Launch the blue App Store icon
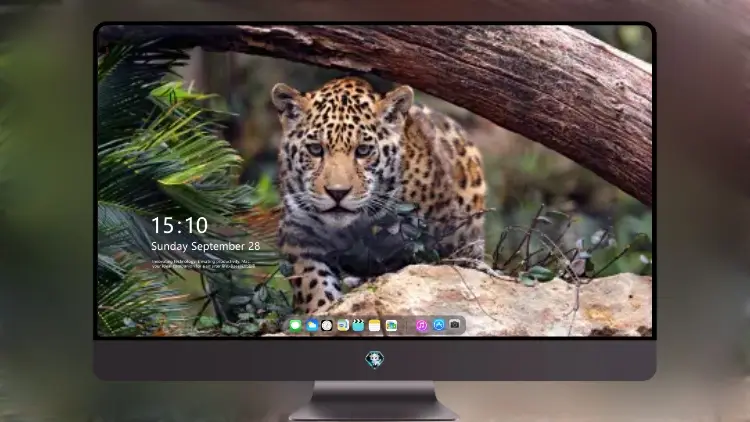This screenshot has width=750, height=422. tap(439, 325)
